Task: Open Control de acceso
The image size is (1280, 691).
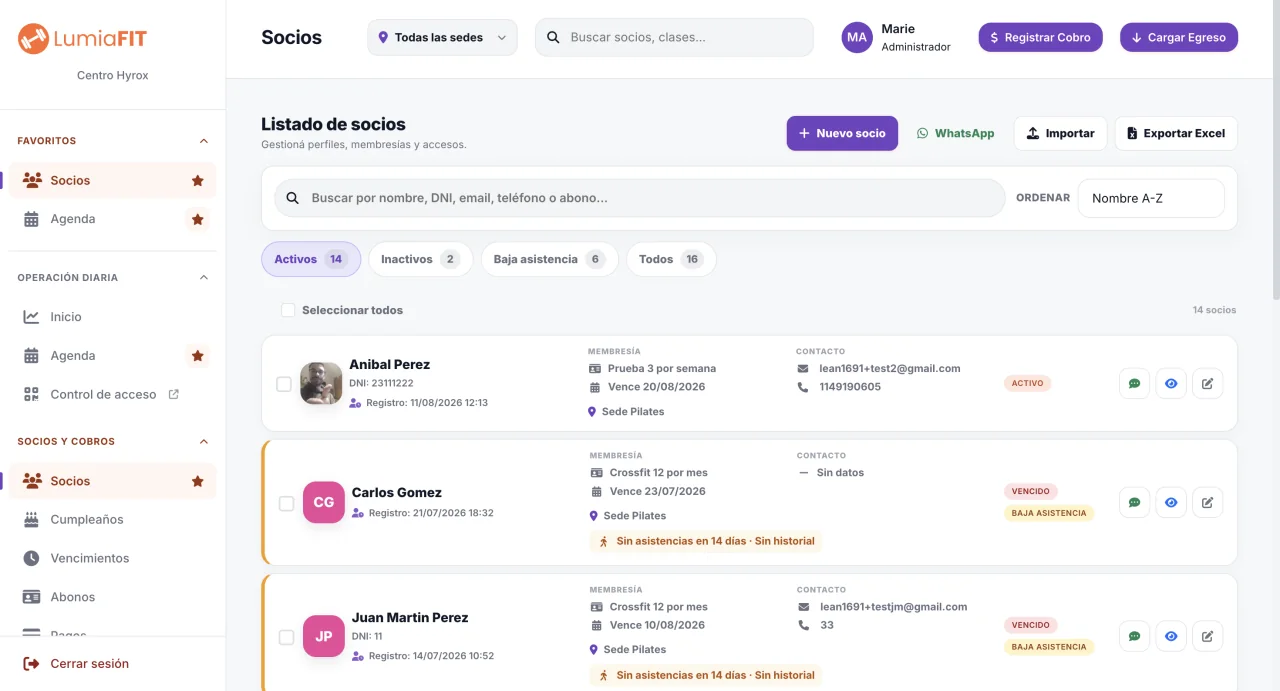Action: pyautogui.click(x=112, y=395)
